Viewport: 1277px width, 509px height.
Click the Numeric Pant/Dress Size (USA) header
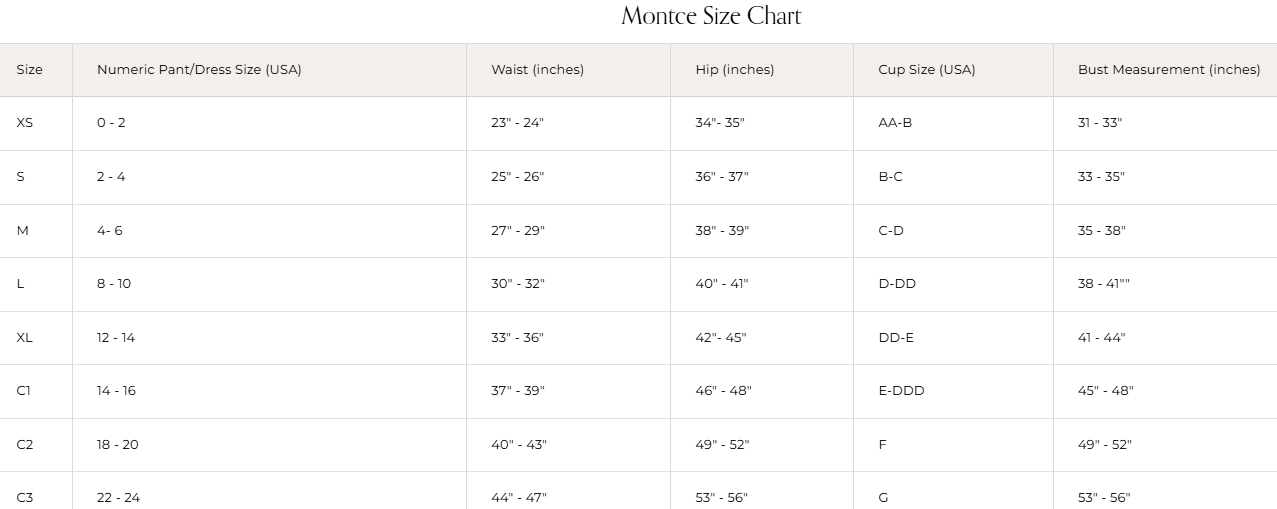click(199, 70)
